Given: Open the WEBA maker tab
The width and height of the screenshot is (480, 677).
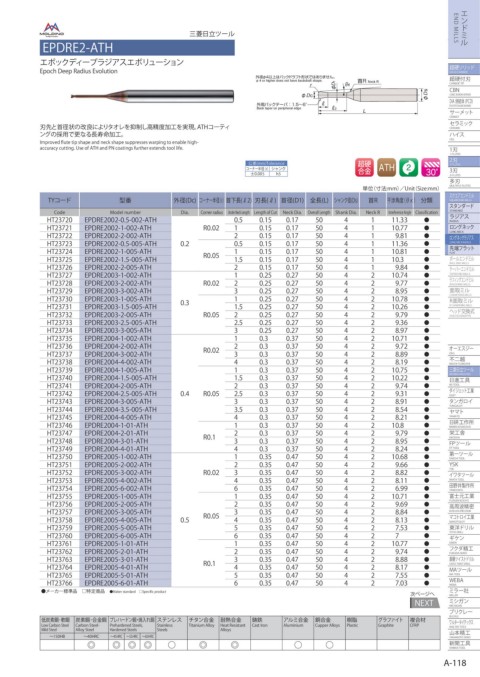Looking at the screenshot, I should [x=464, y=582].
